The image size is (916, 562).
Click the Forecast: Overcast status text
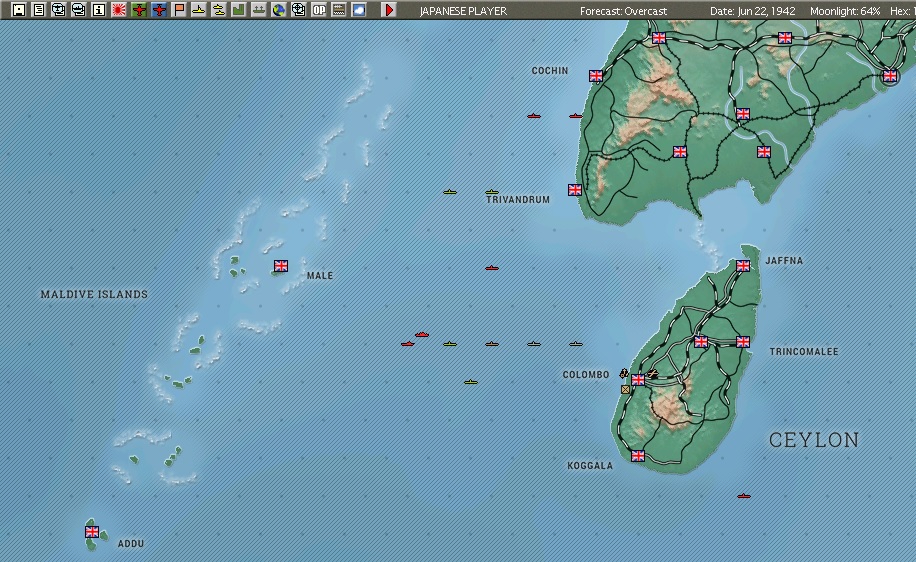point(623,11)
